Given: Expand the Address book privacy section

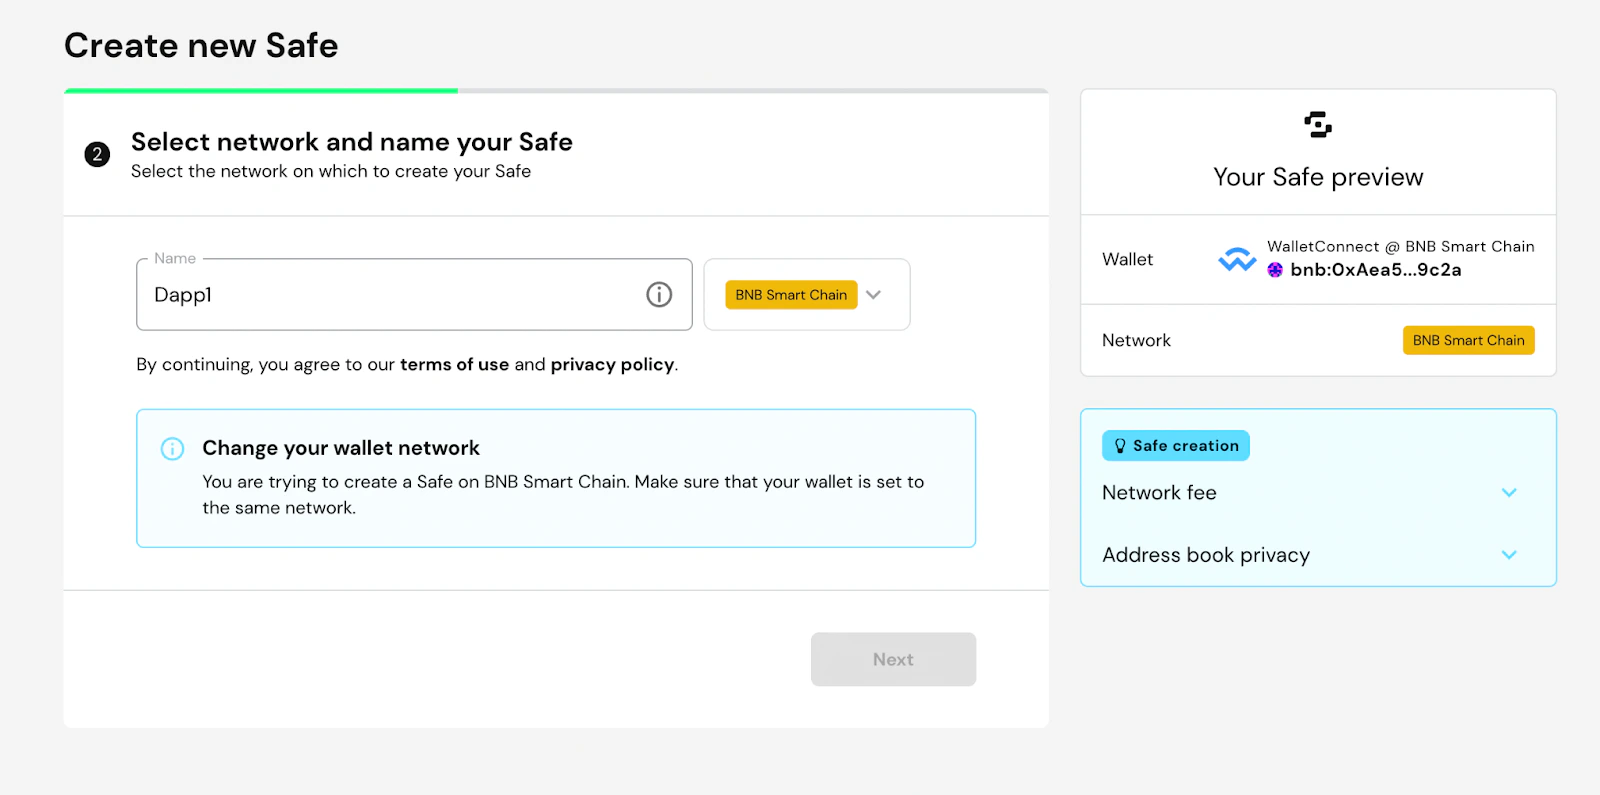Looking at the screenshot, I should click(x=1318, y=555).
